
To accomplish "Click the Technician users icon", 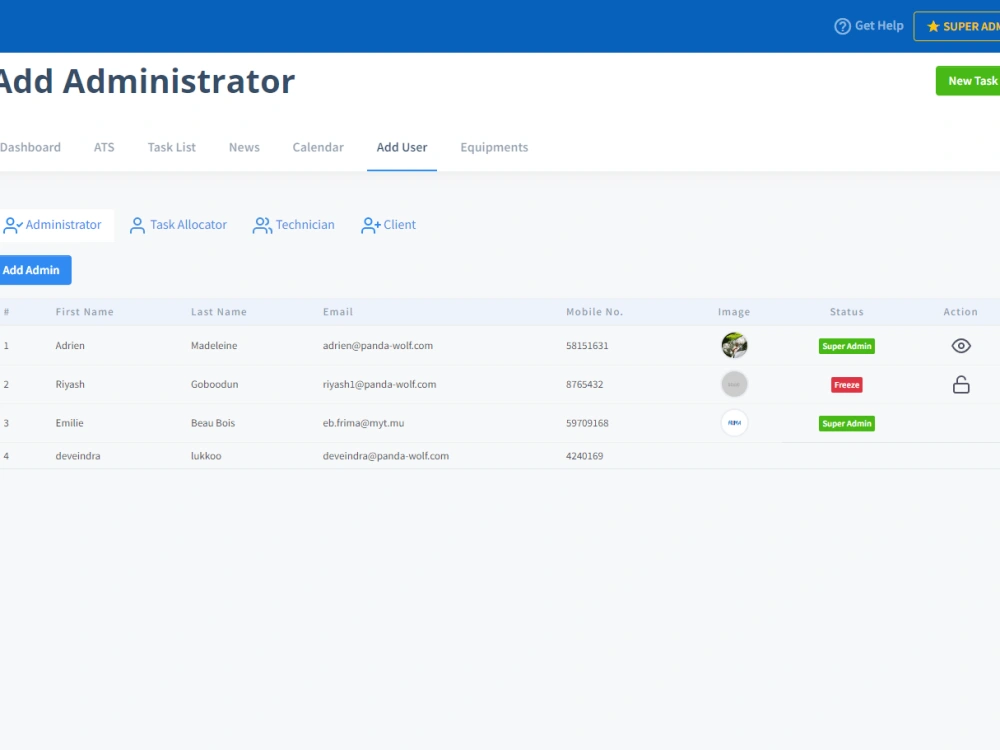I will (262, 225).
